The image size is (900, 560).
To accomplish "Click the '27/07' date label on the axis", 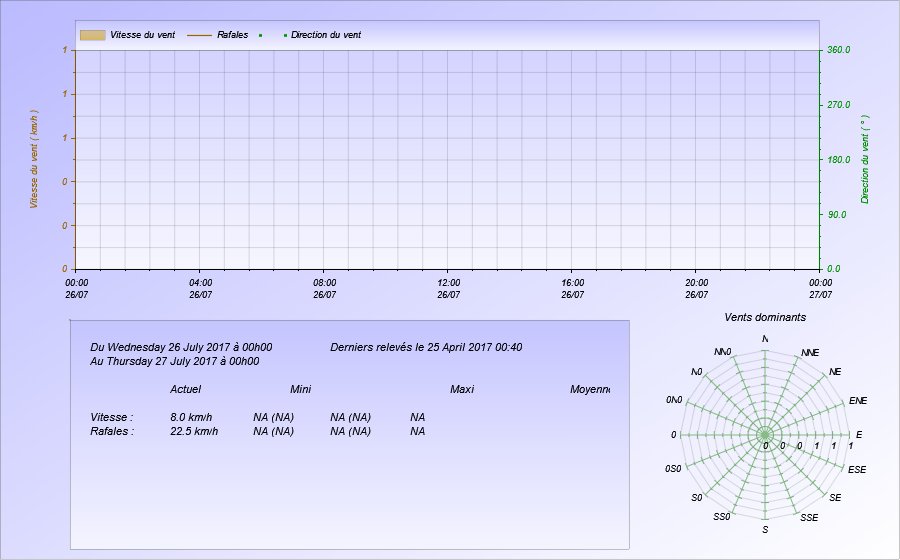I will coord(820,295).
